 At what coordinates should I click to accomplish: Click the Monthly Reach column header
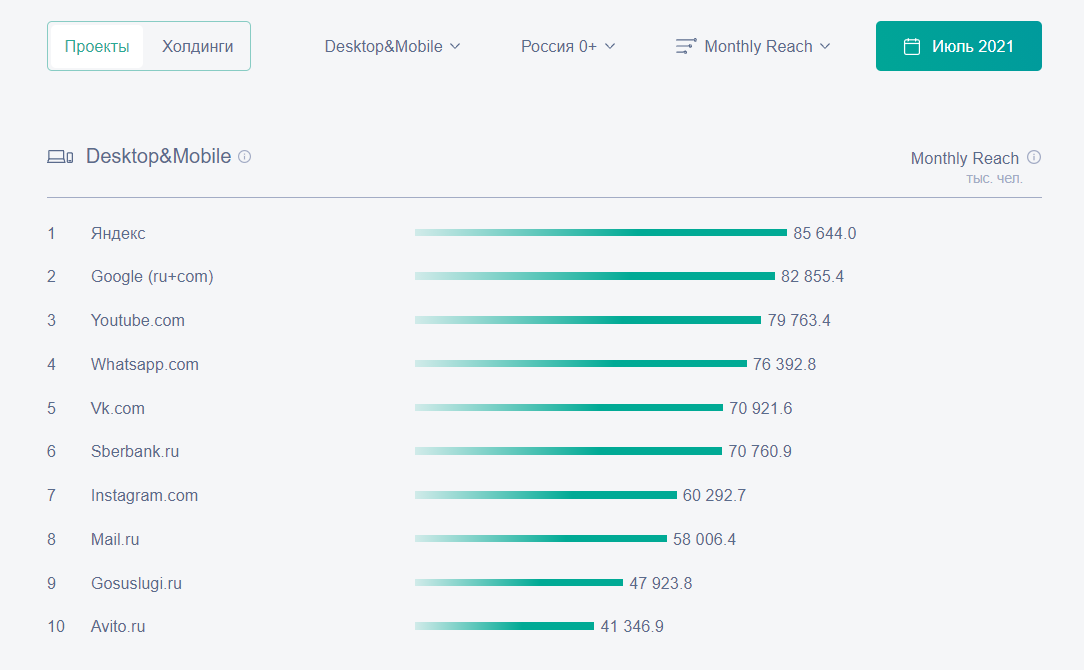pyautogui.click(x=964, y=158)
